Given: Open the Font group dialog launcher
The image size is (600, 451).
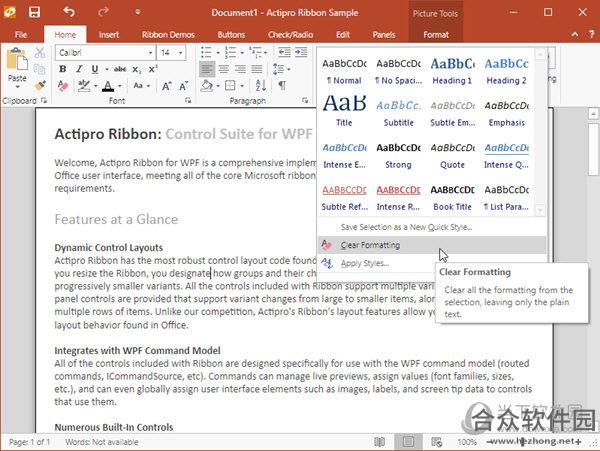Looking at the screenshot, I should click(x=188, y=101).
